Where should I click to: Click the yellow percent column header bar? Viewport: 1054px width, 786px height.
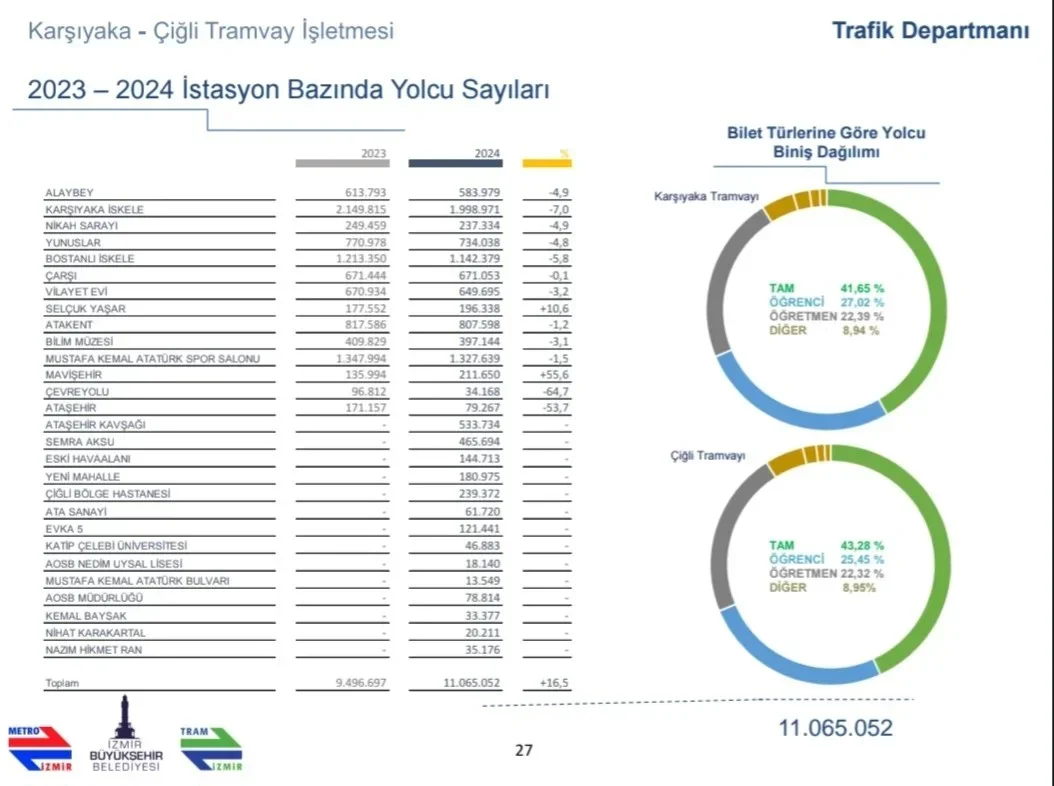(x=547, y=163)
